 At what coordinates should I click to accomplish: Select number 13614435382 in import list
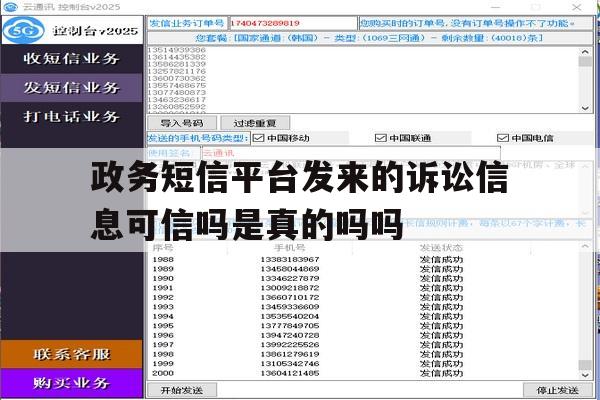point(176,57)
